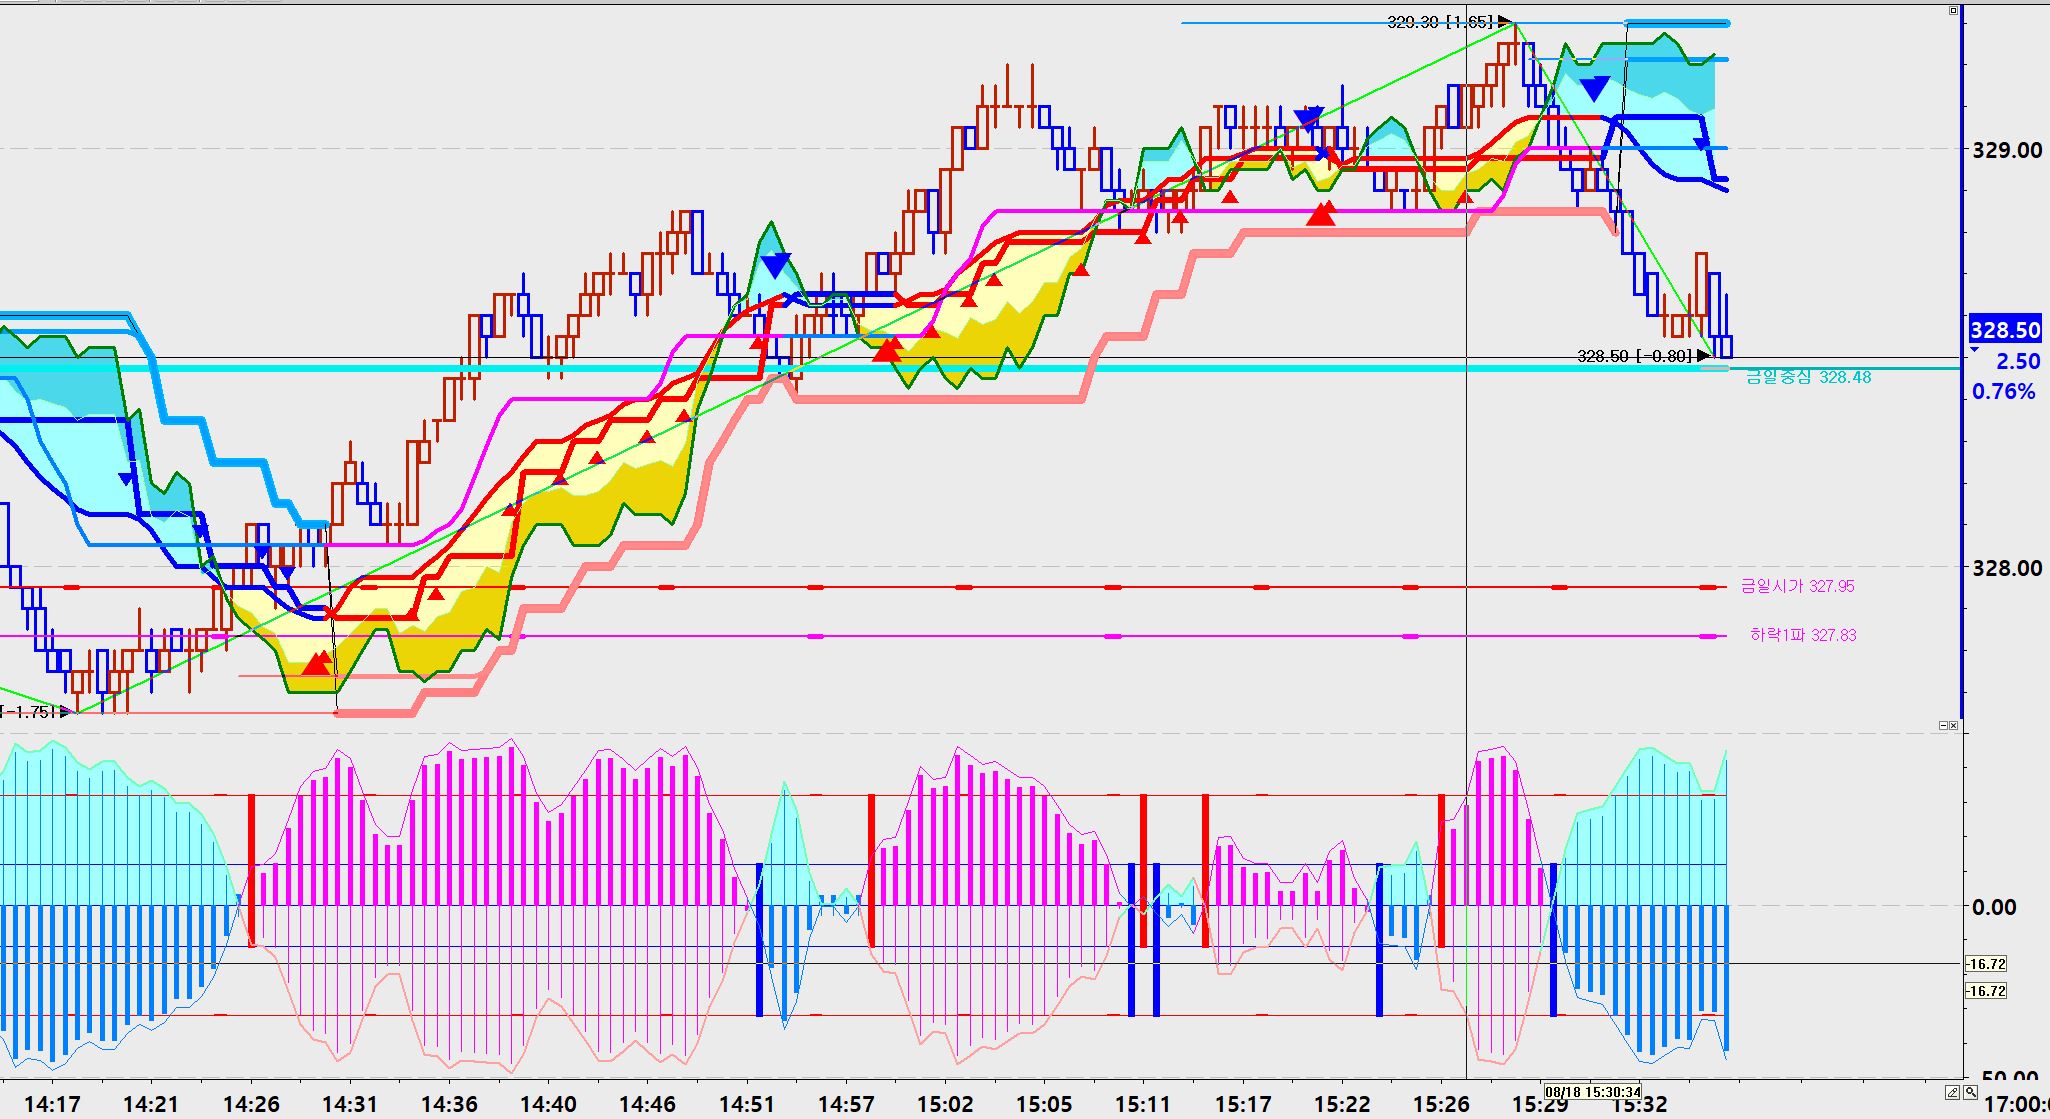Click large red buy arrow near 14:30
The width and height of the screenshot is (2050, 1119).
pos(317,663)
